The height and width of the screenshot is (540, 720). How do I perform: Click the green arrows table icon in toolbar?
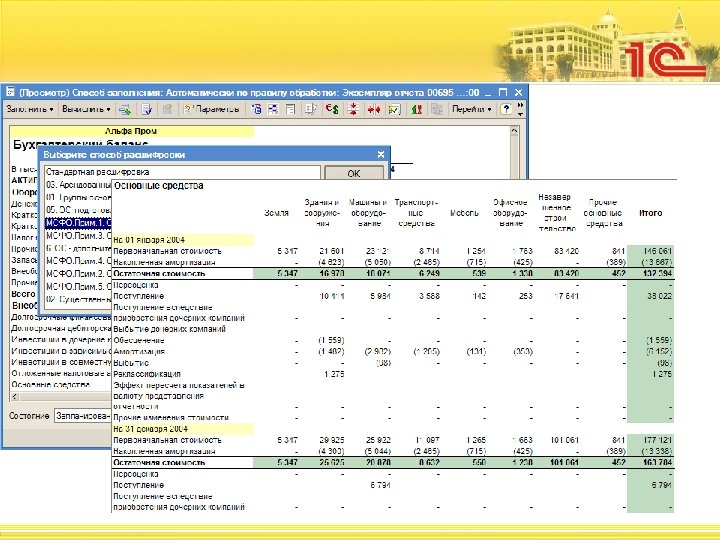pyautogui.click(x=125, y=109)
